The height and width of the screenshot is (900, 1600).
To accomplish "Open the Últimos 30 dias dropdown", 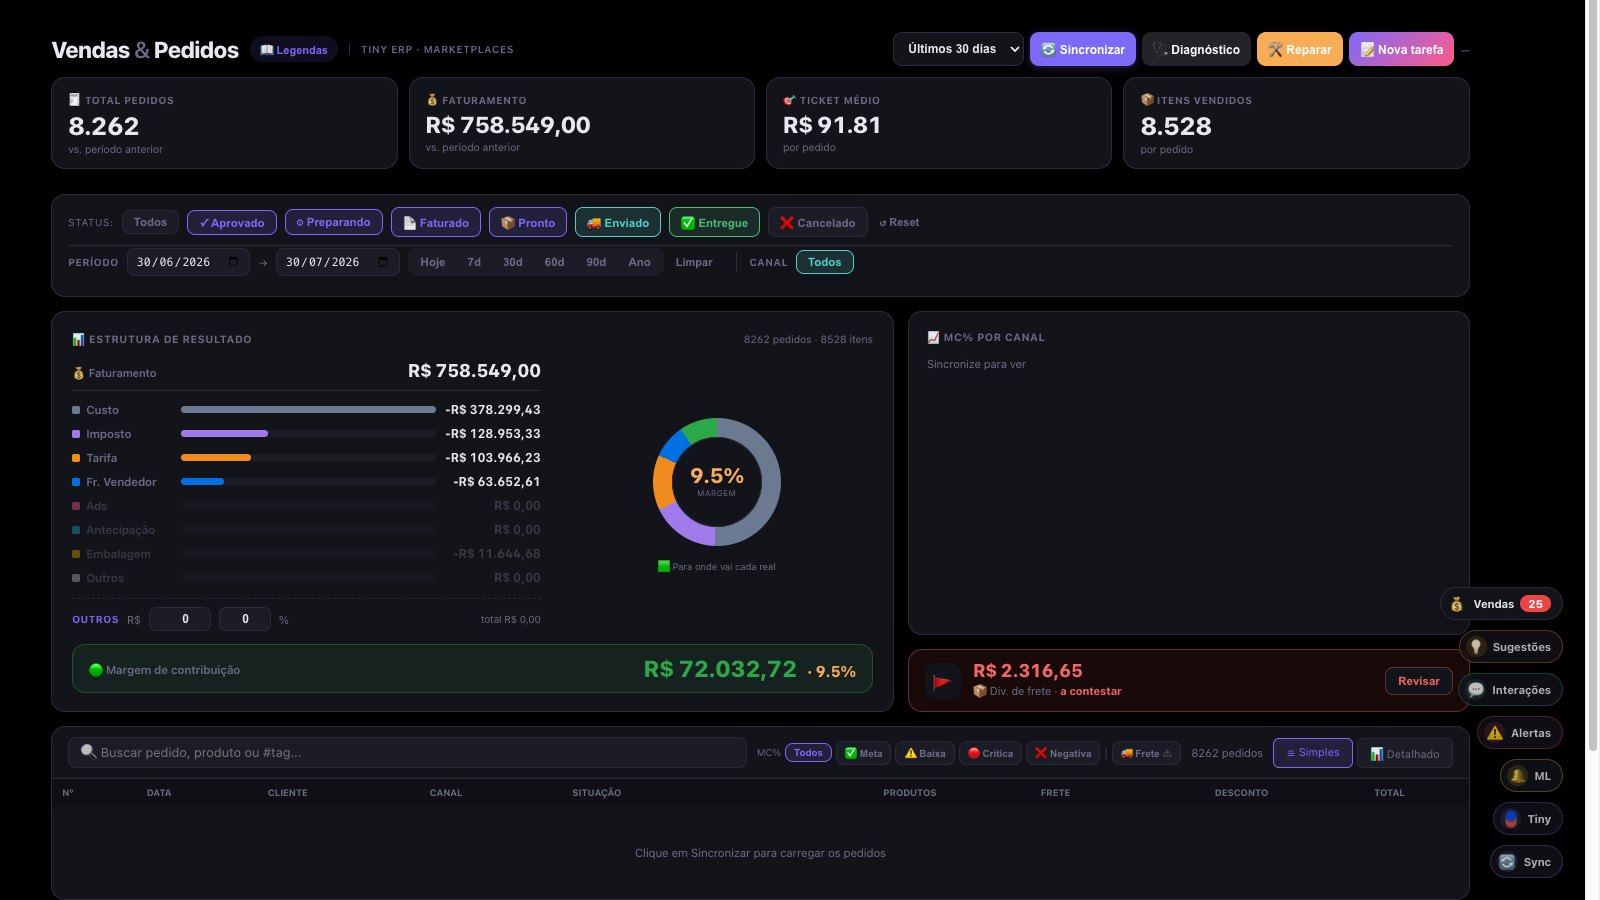I will click(958, 49).
